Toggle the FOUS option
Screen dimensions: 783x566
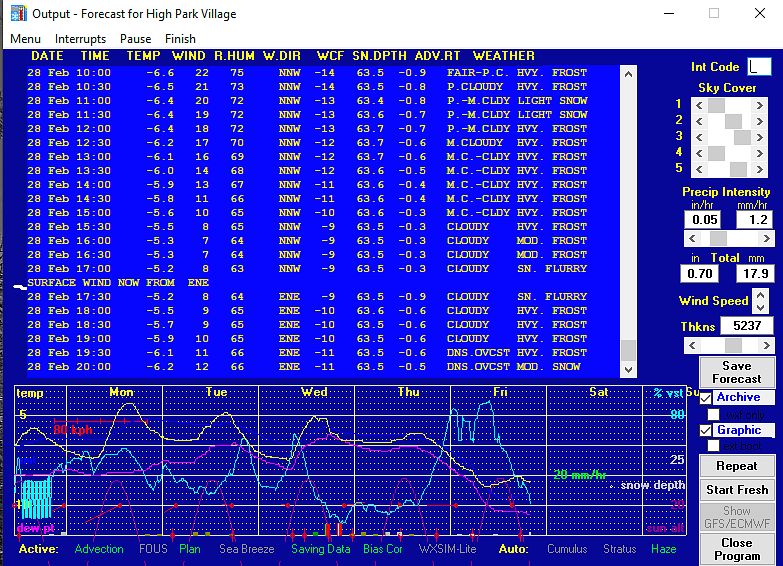click(x=153, y=549)
